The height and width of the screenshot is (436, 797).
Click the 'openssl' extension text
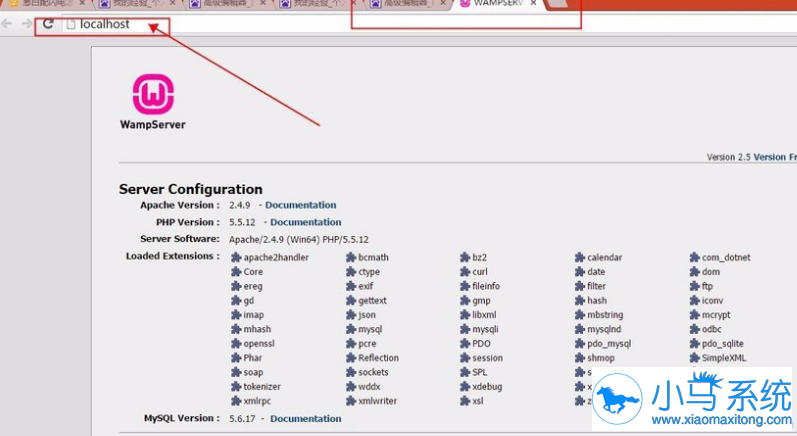coord(259,344)
